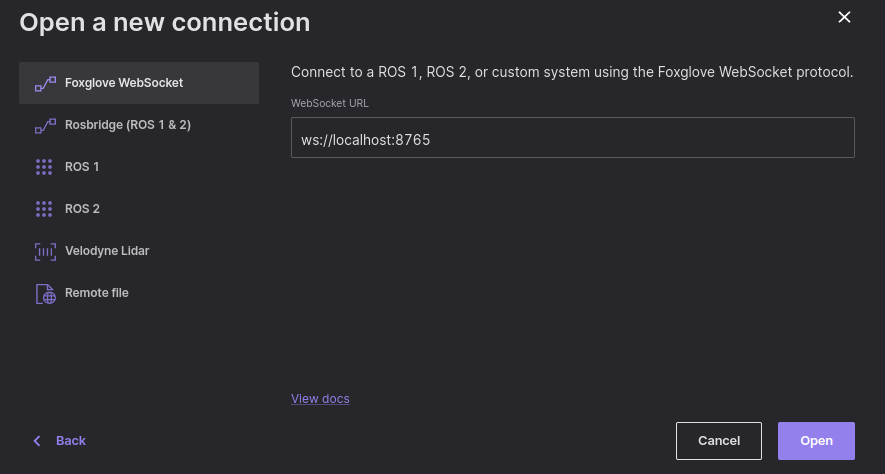The width and height of the screenshot is (885, 474).
Task: Click the Velodyne Lidar scanner icon
Action: click(44, 251)
